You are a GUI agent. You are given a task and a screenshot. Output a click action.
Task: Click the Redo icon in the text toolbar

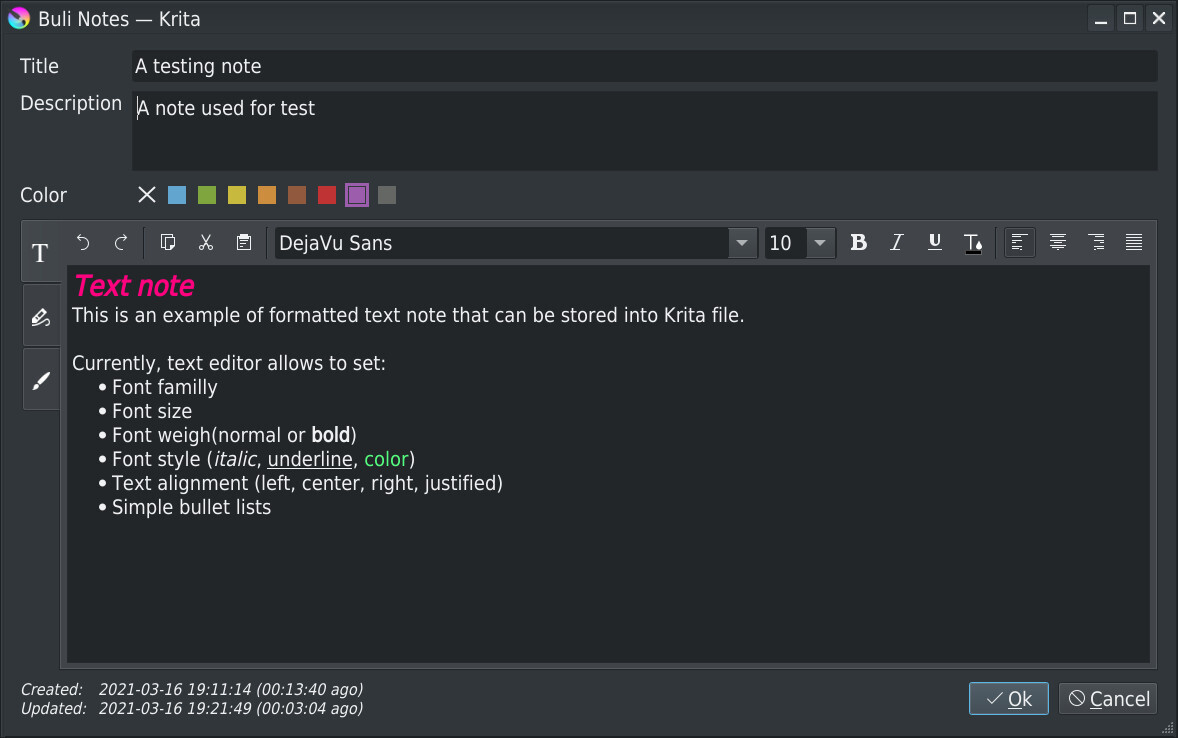[121, 242]
